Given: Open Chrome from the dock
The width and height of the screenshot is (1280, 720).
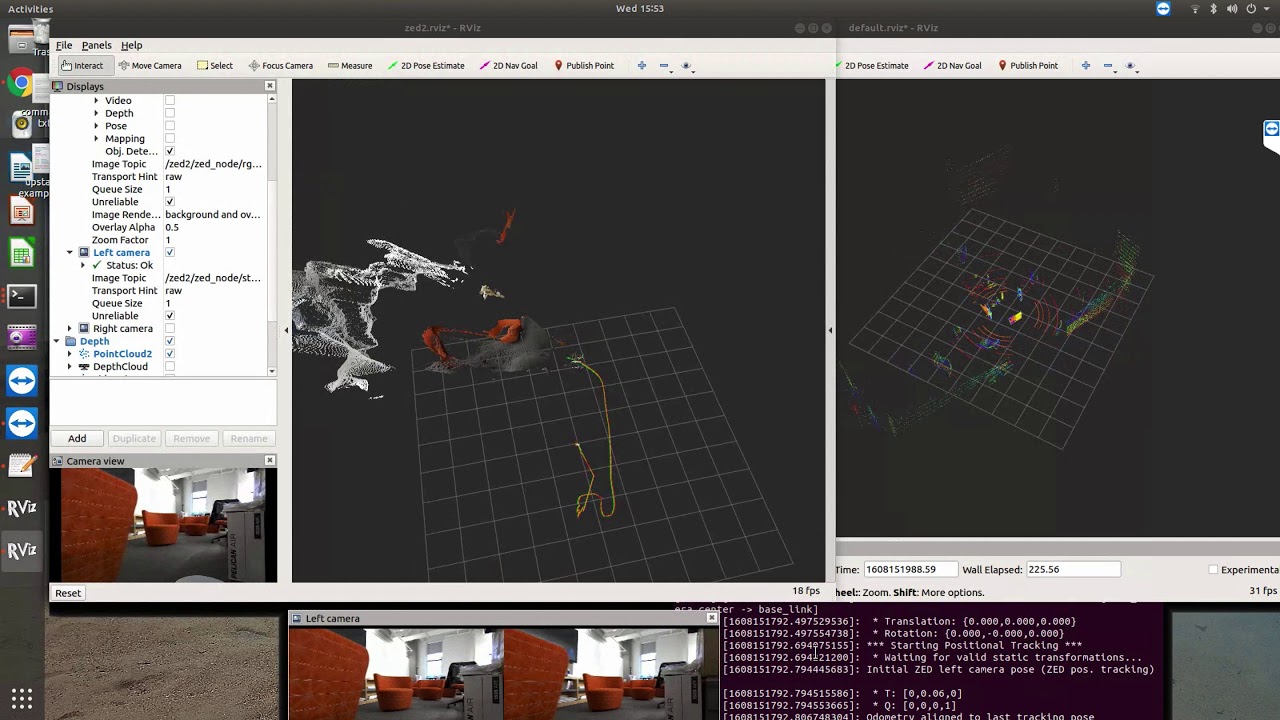Looking at the screenshot, I should coord(22,83).
